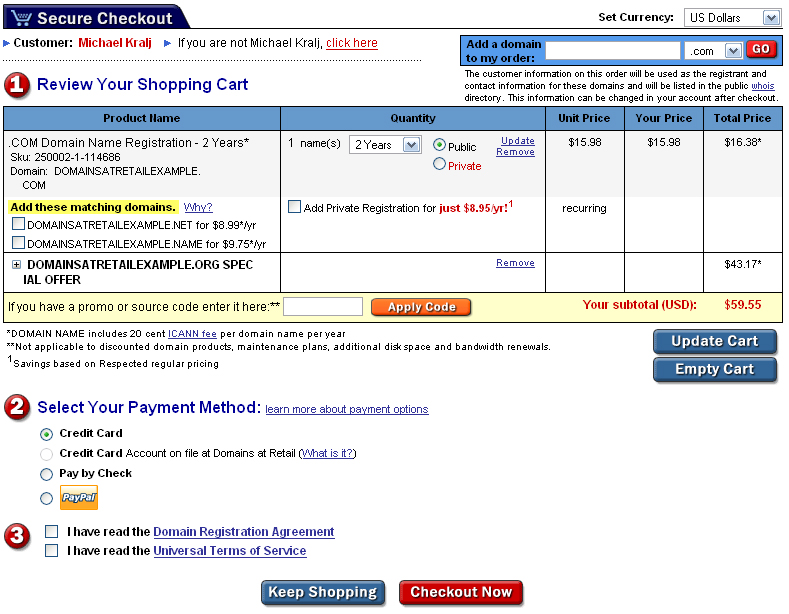Click Remove link for .COM domain row

515,152
